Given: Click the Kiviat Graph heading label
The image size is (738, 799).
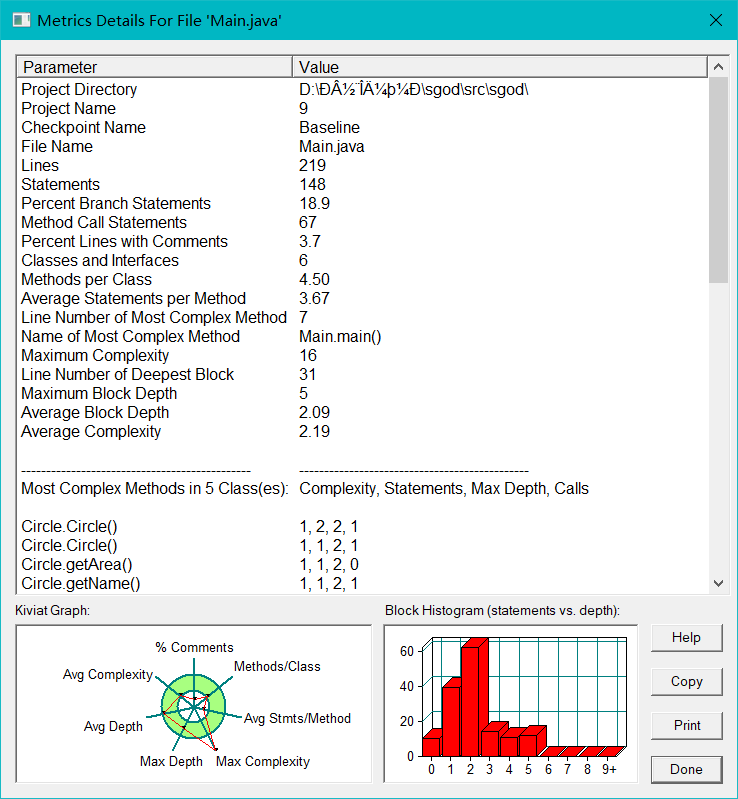Looking at the screenshot, I should tap(52, 610).
